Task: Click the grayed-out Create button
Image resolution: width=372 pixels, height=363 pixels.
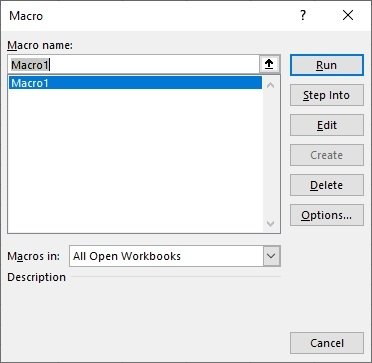Action: coord(327,155)
